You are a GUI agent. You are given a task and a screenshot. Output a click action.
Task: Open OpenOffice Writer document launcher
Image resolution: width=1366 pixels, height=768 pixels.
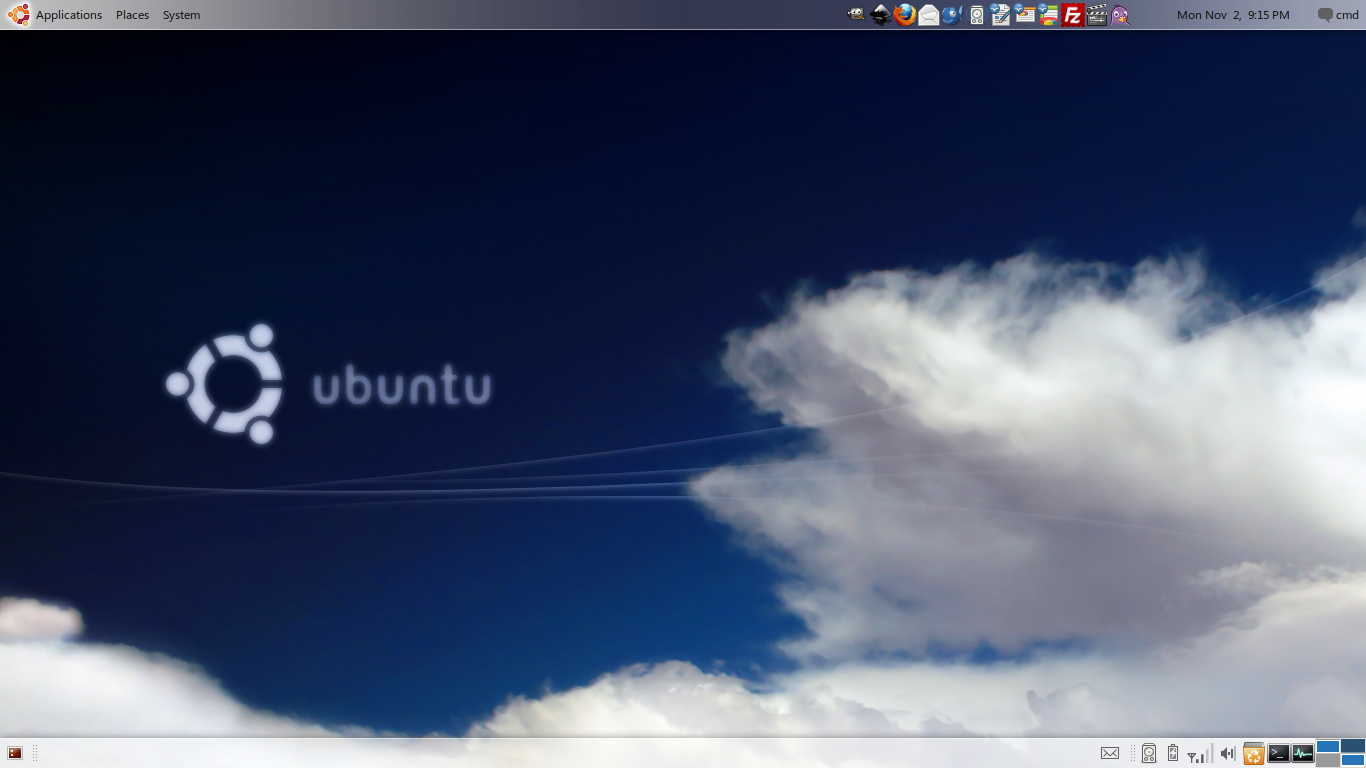pyautogui.click(x=1001, y=15)
